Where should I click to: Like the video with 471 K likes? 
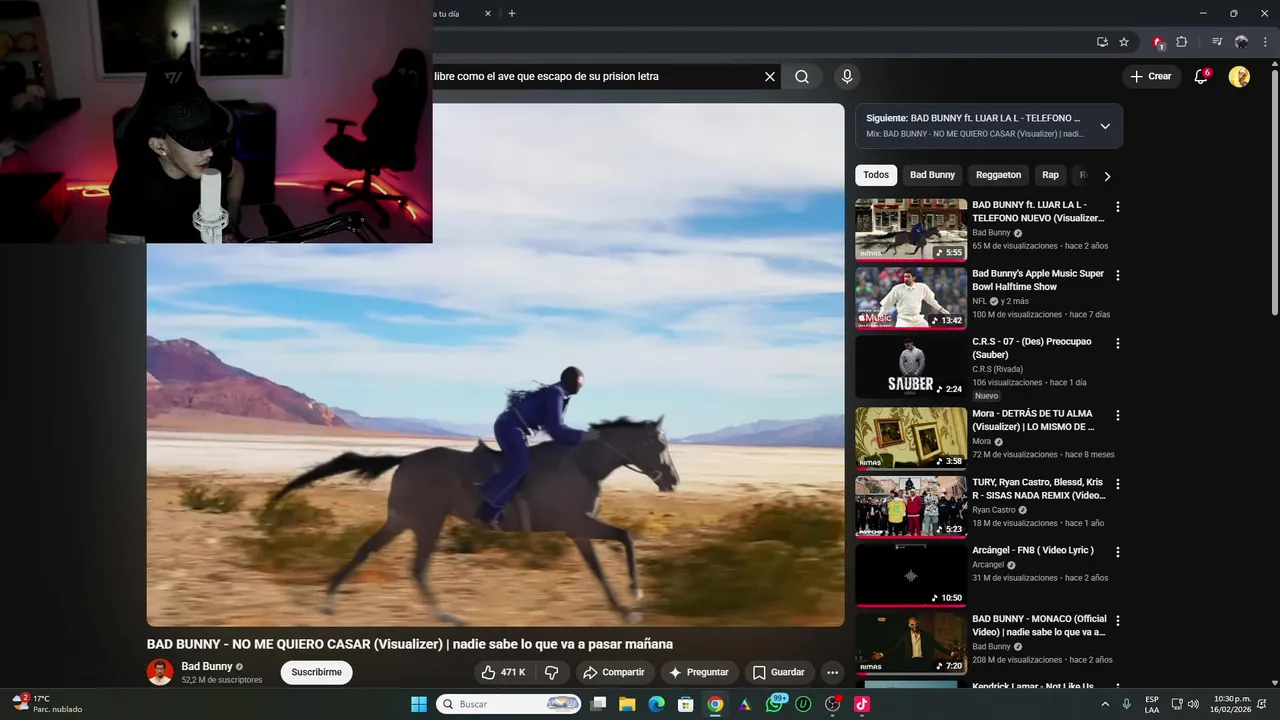[x=503, y=672]
